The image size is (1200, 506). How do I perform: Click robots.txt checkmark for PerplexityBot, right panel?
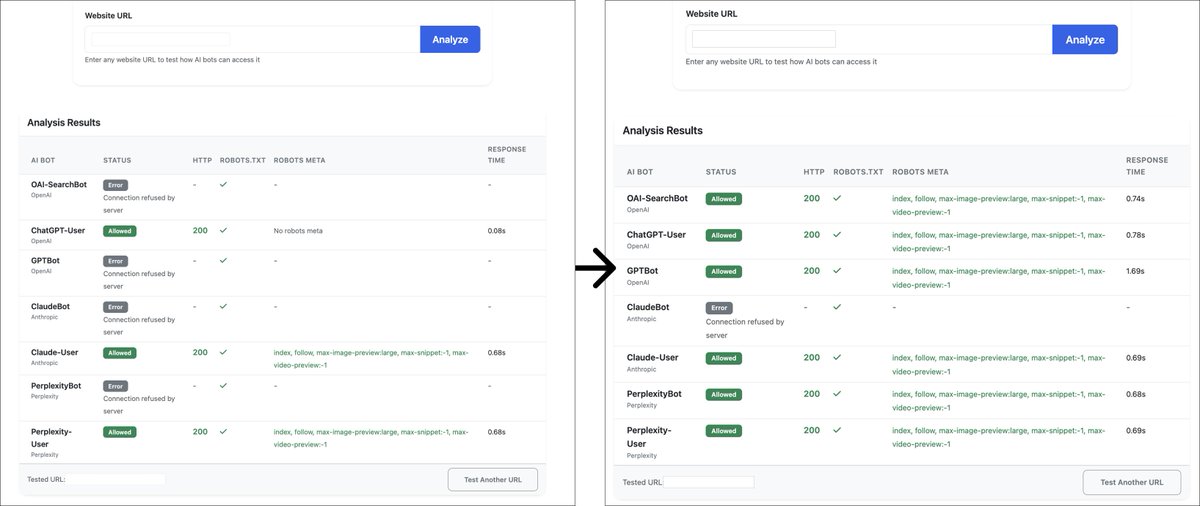837,394
